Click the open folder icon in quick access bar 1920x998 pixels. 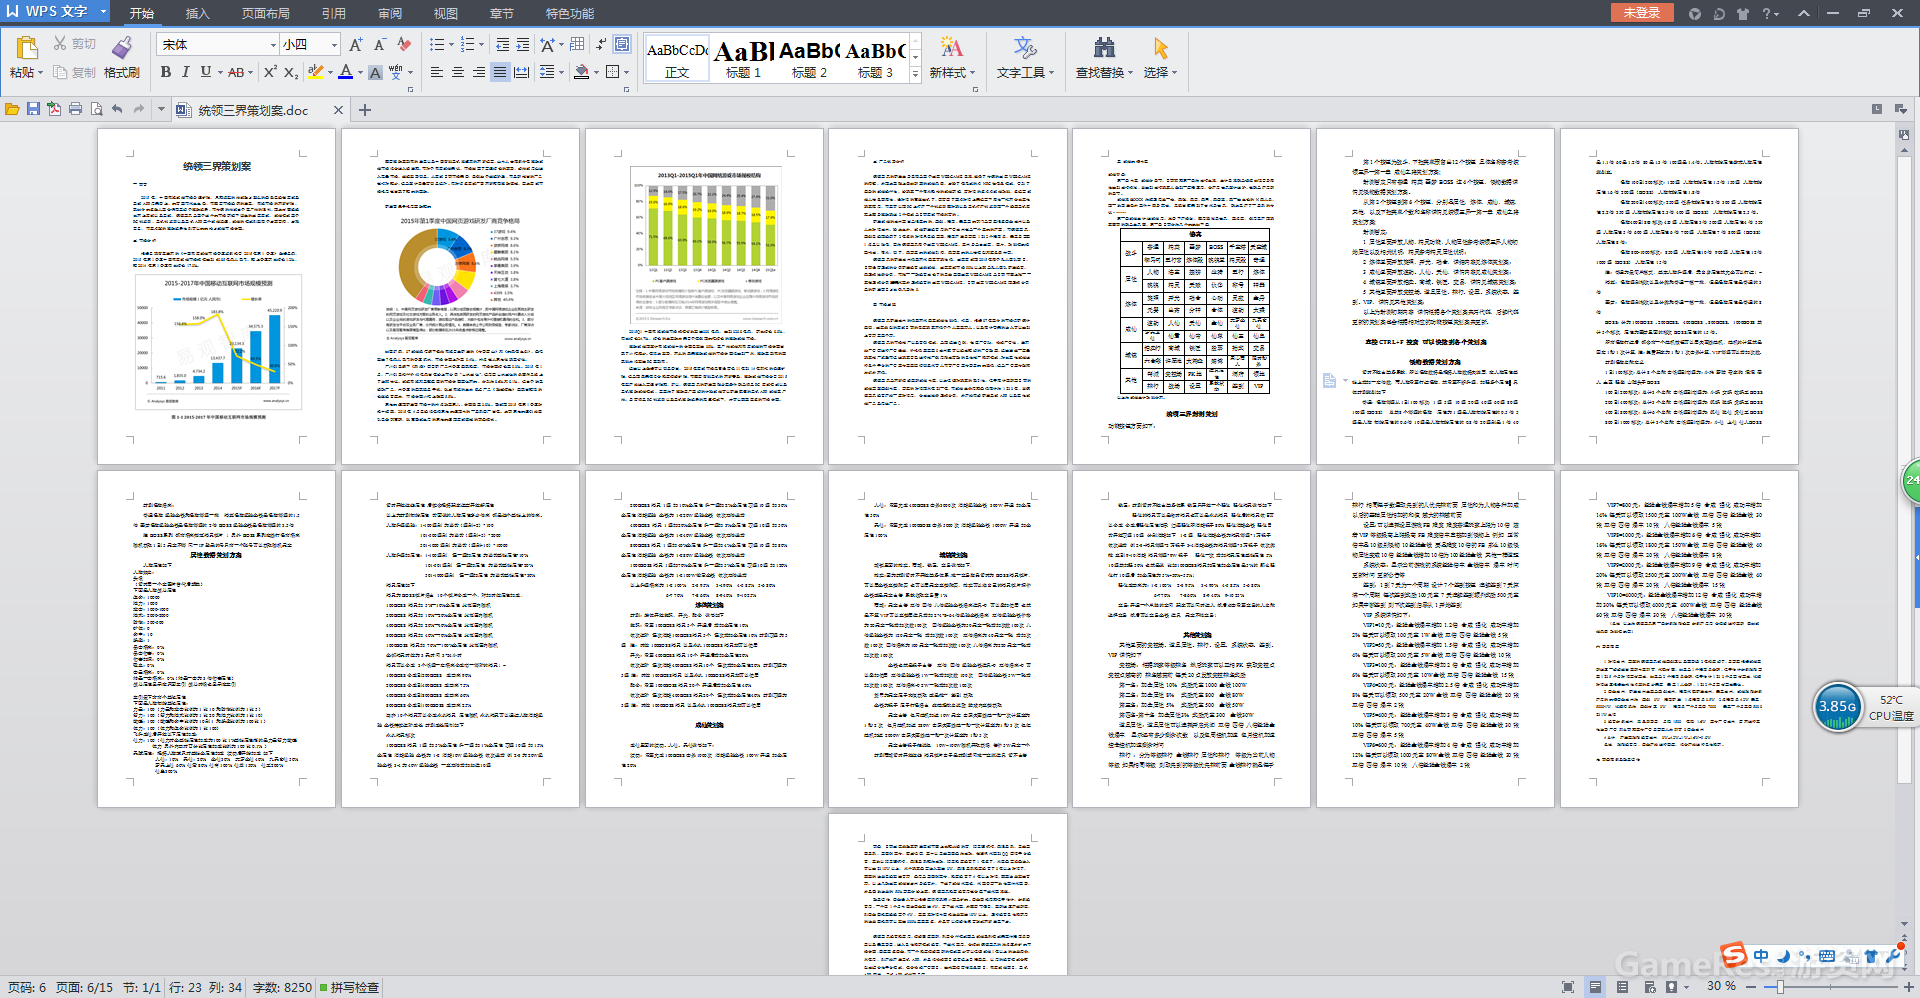click(x=12, y=109)
